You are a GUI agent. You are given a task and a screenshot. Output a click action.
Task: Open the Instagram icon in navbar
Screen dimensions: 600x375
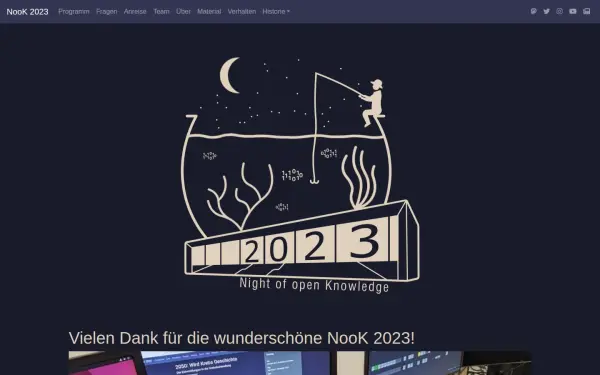[559, 11]
